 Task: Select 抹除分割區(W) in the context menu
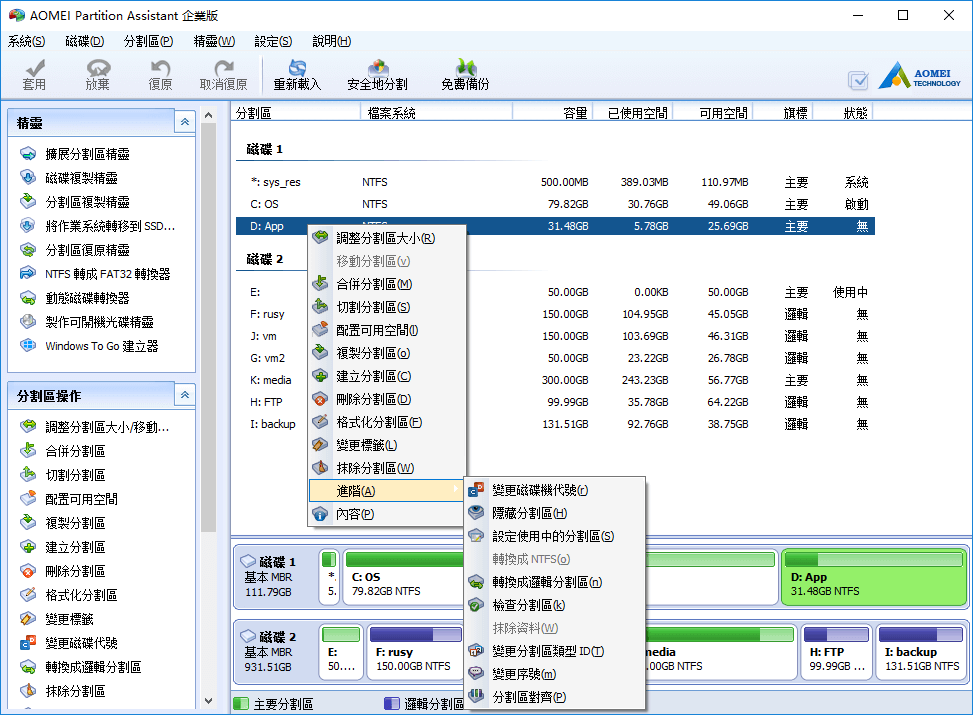(386, 468)
